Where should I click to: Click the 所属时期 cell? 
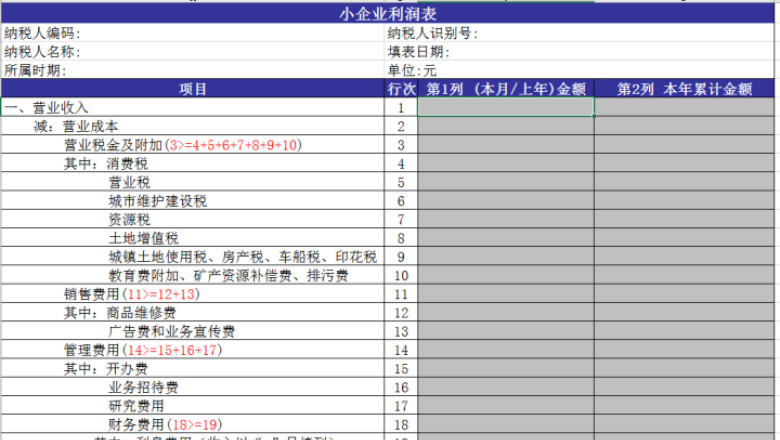pyautogui.click(x=193, y=70)
